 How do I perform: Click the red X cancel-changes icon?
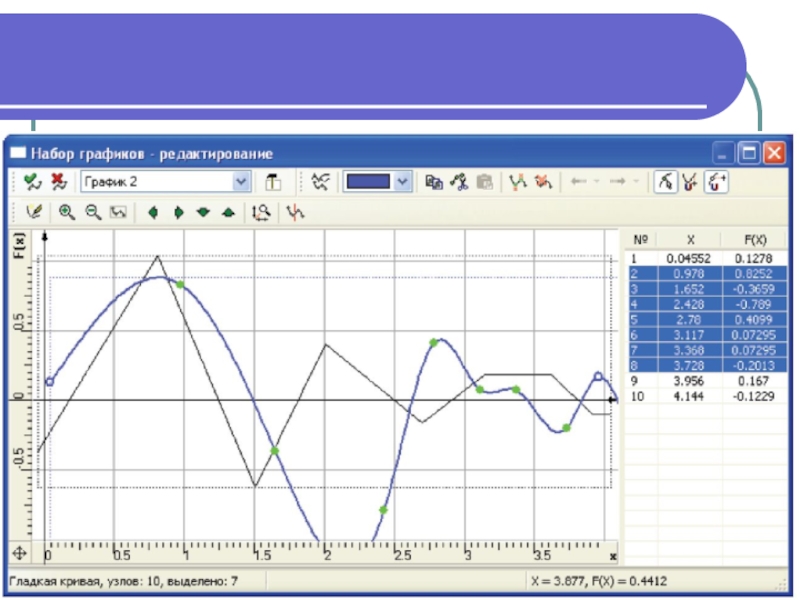(x=57, y=182)
